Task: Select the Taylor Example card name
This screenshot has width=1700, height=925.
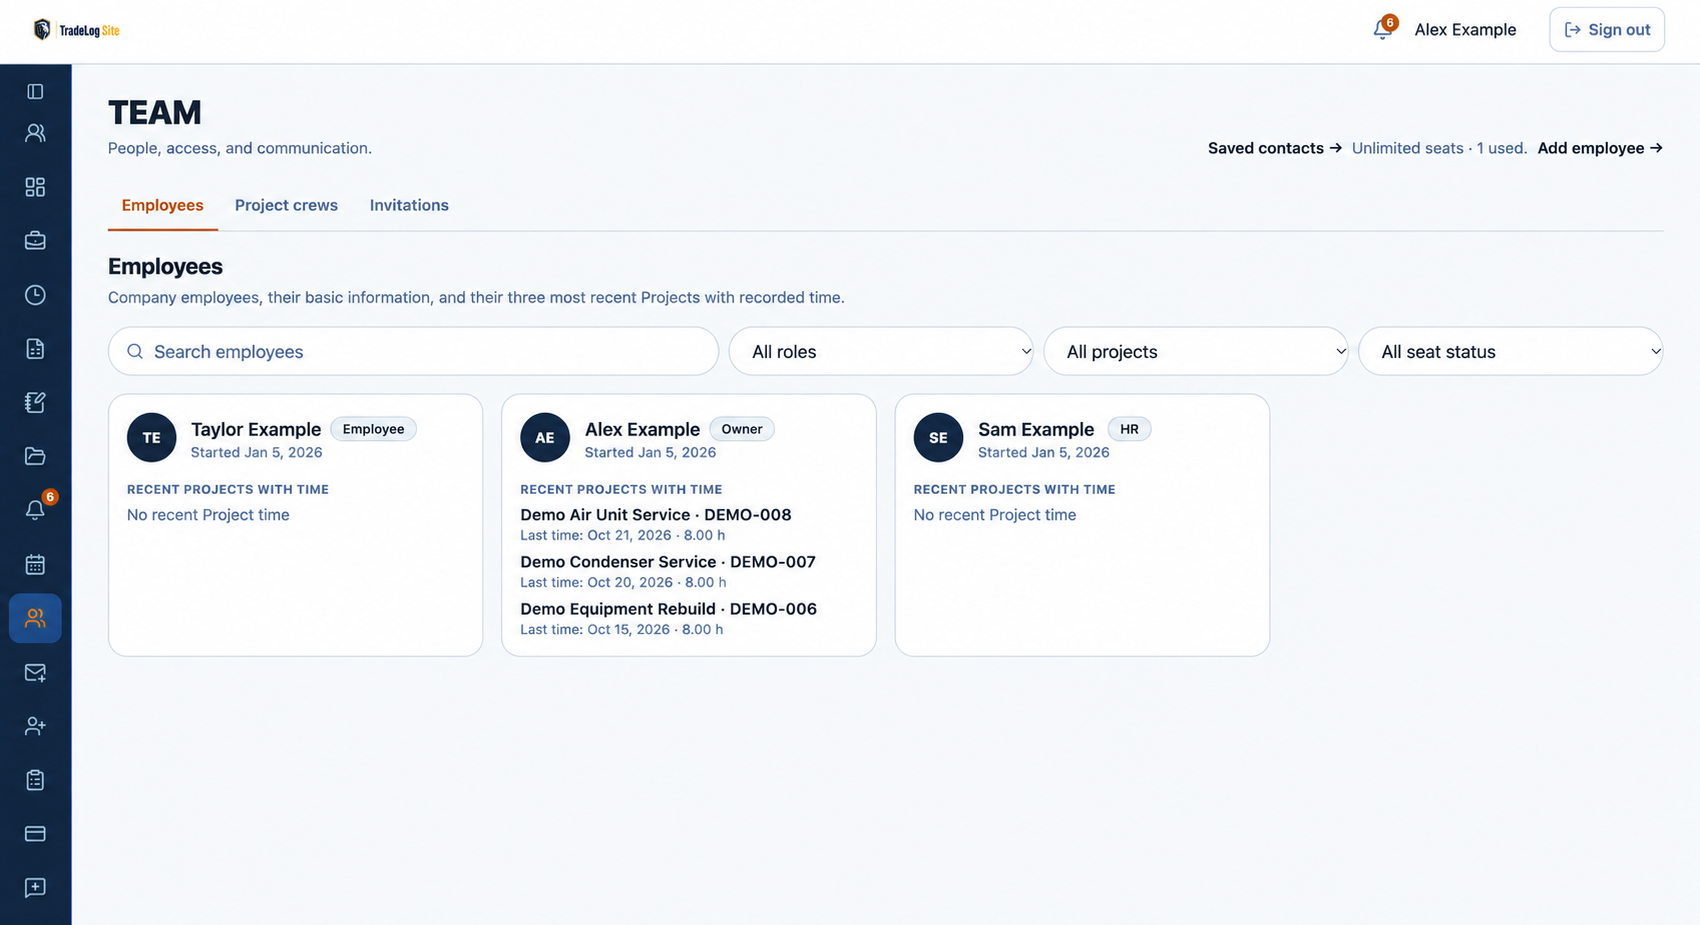Action: pyautogui.click(x=256, y=429)
